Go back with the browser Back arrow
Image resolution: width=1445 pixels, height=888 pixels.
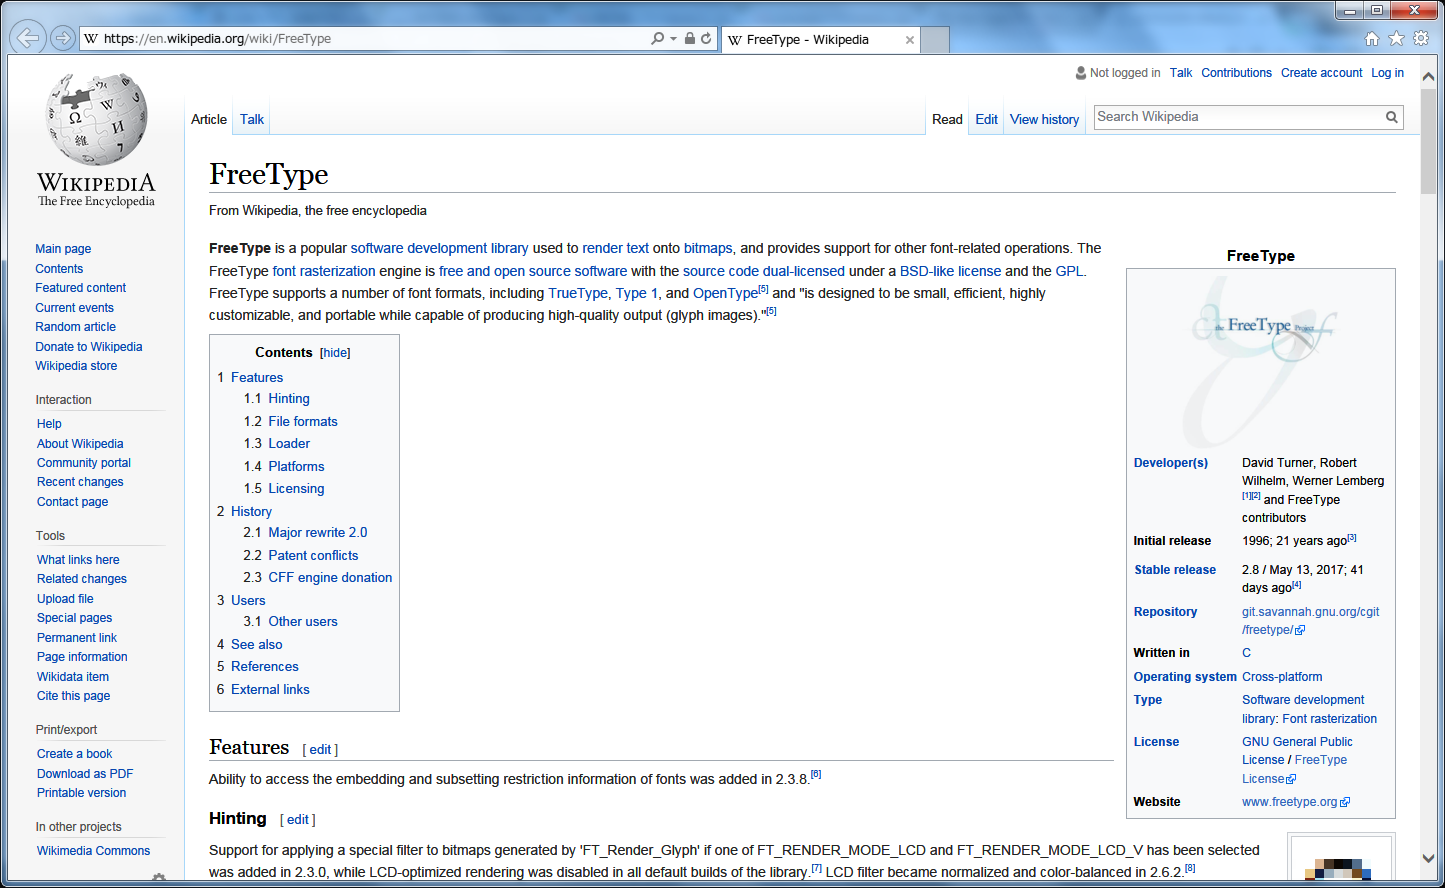pyautogui.click(x=27, y=38)
